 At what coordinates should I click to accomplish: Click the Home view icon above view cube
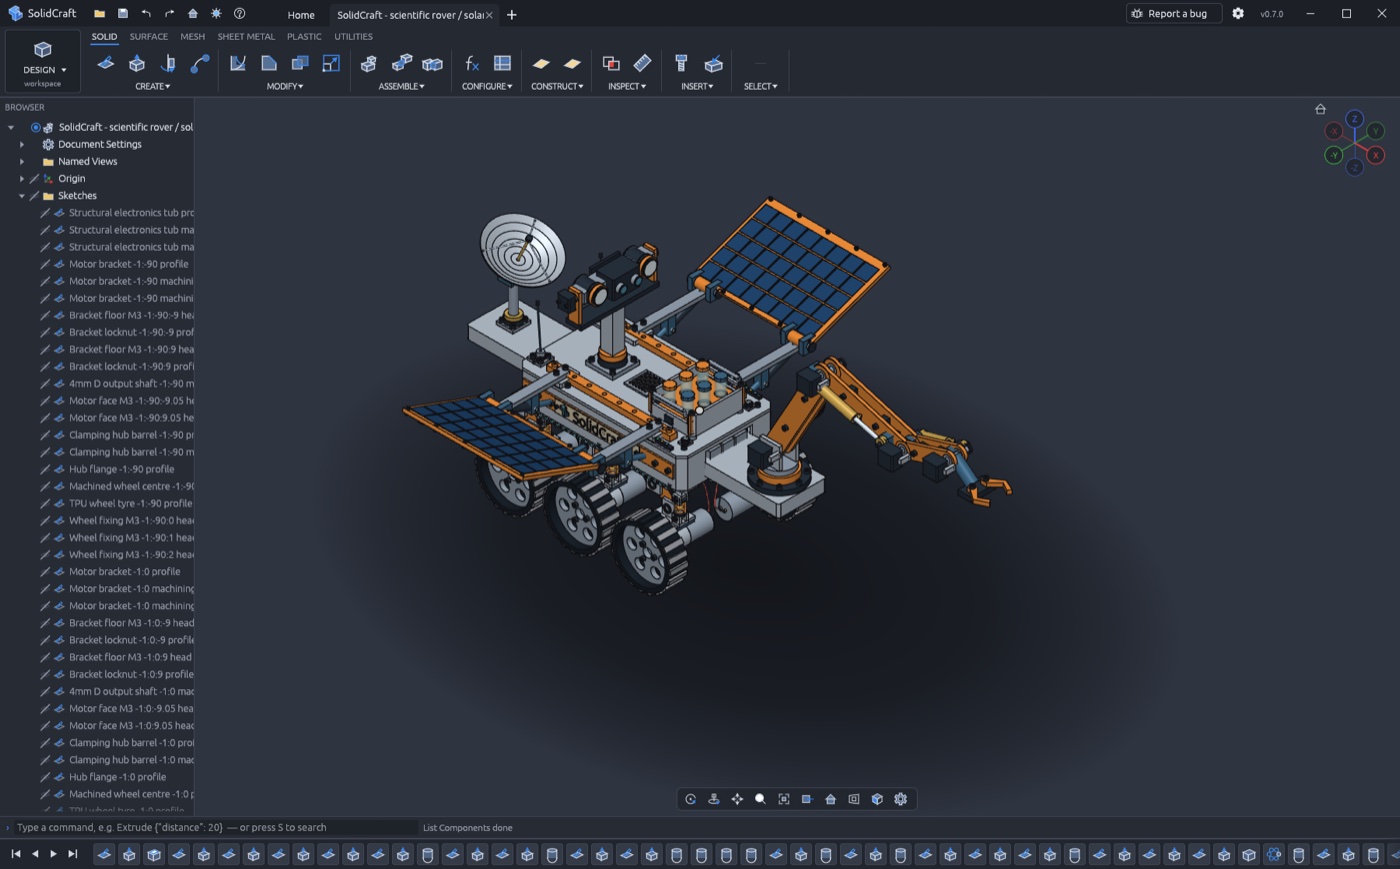pos(1320,109)
